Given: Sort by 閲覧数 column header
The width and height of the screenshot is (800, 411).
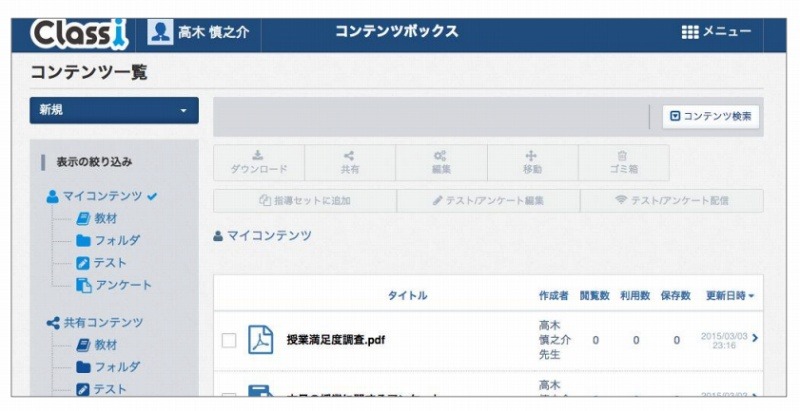Looking at the screenshot, I should [x=594, y=296].
